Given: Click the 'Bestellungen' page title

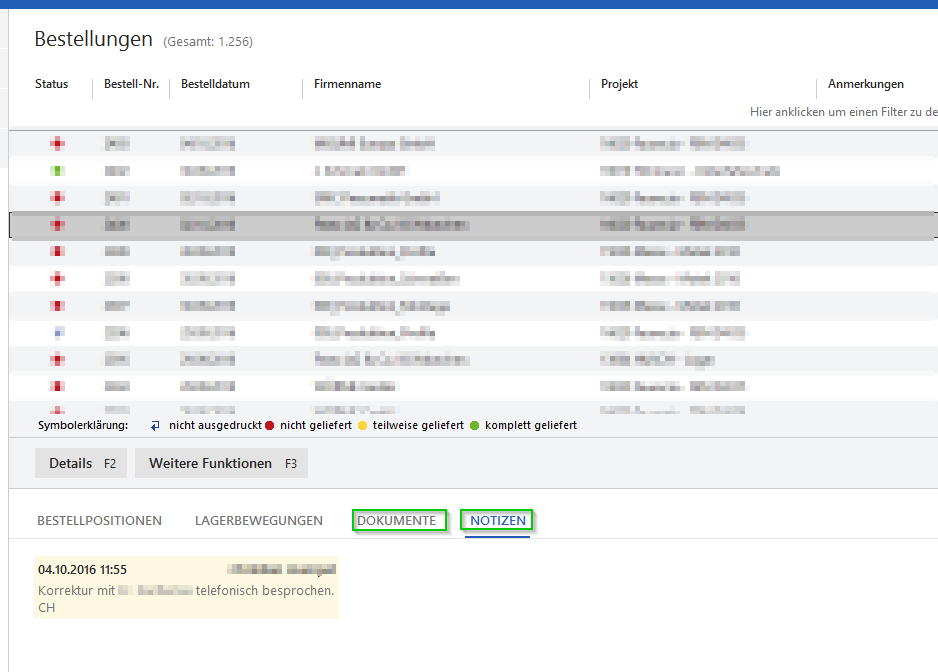Looking at the screenshot, I should click(93, 39).
